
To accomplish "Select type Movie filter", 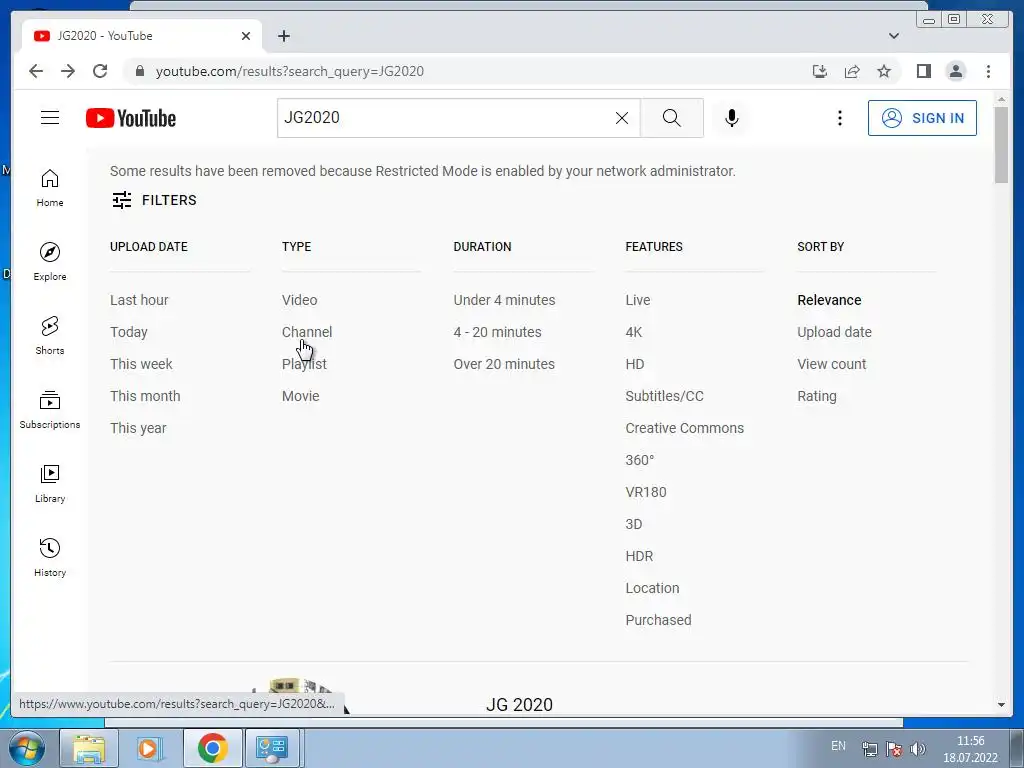I will click(x=300, y=396).
